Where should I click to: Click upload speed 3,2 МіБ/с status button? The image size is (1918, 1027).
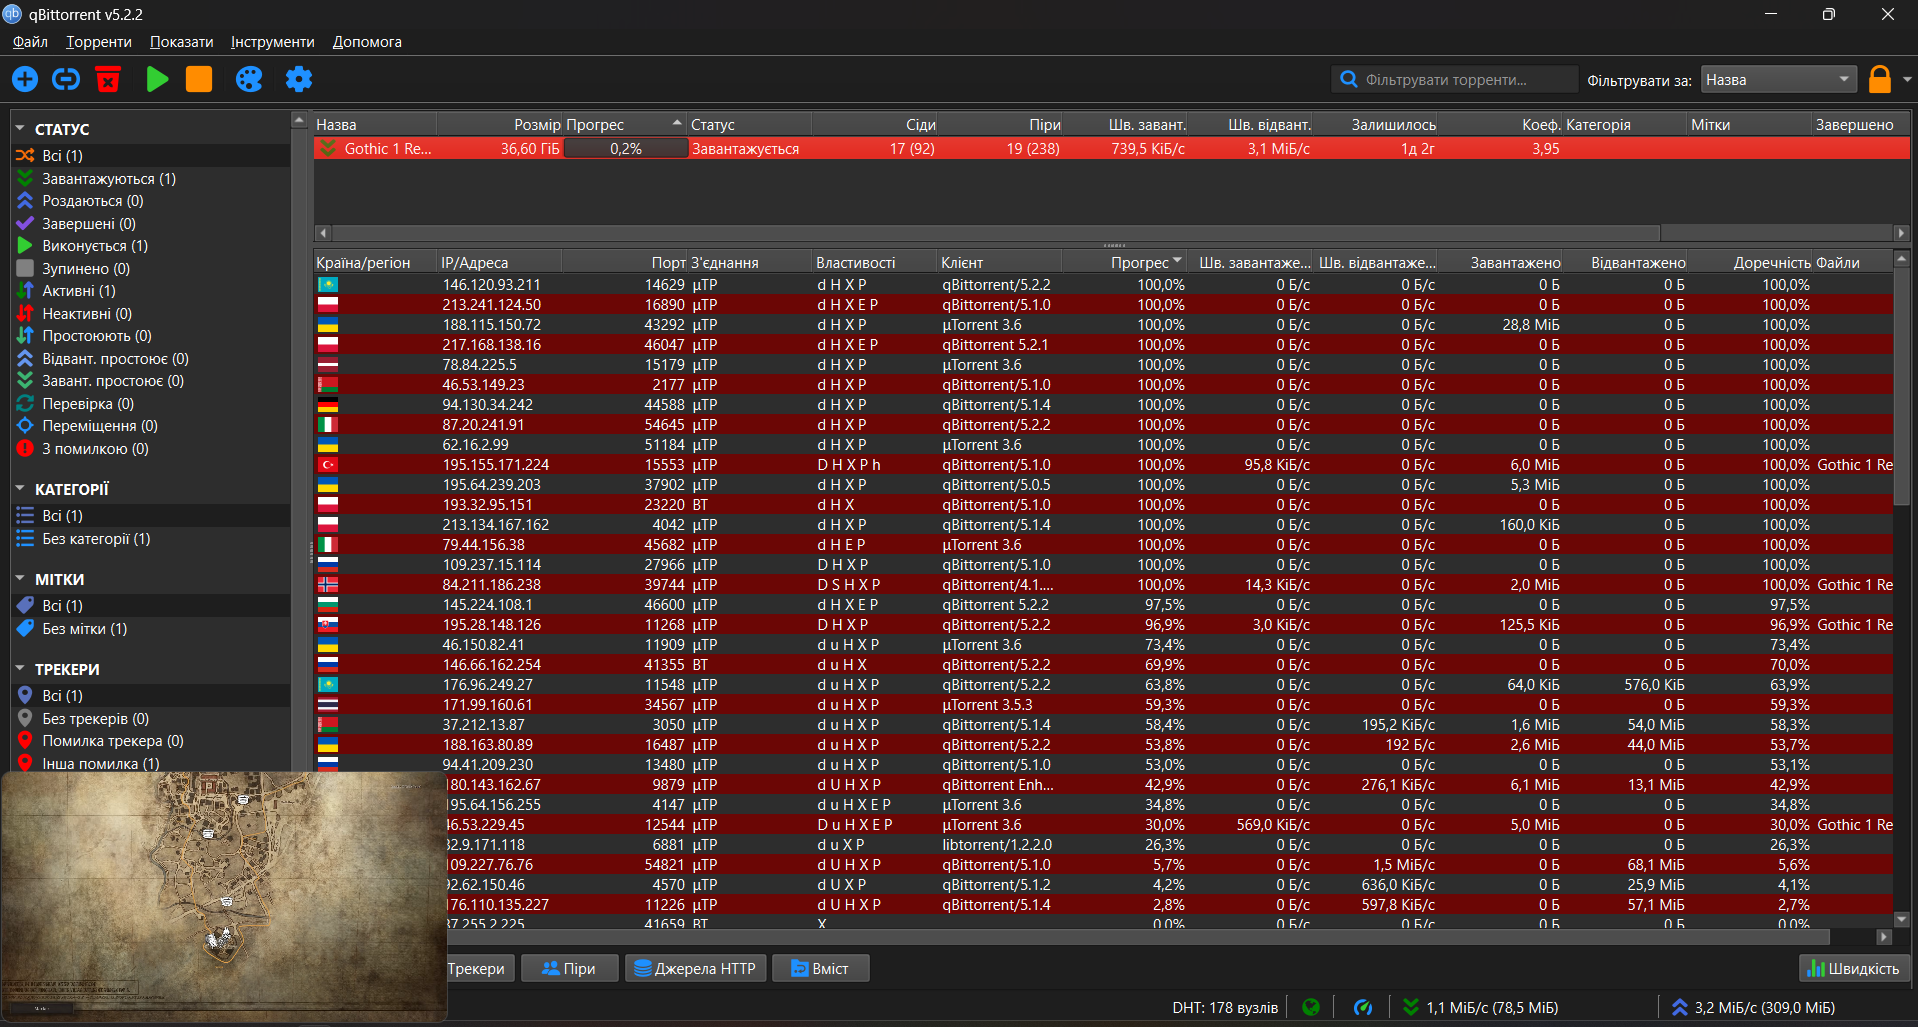coord(1753,1007)
